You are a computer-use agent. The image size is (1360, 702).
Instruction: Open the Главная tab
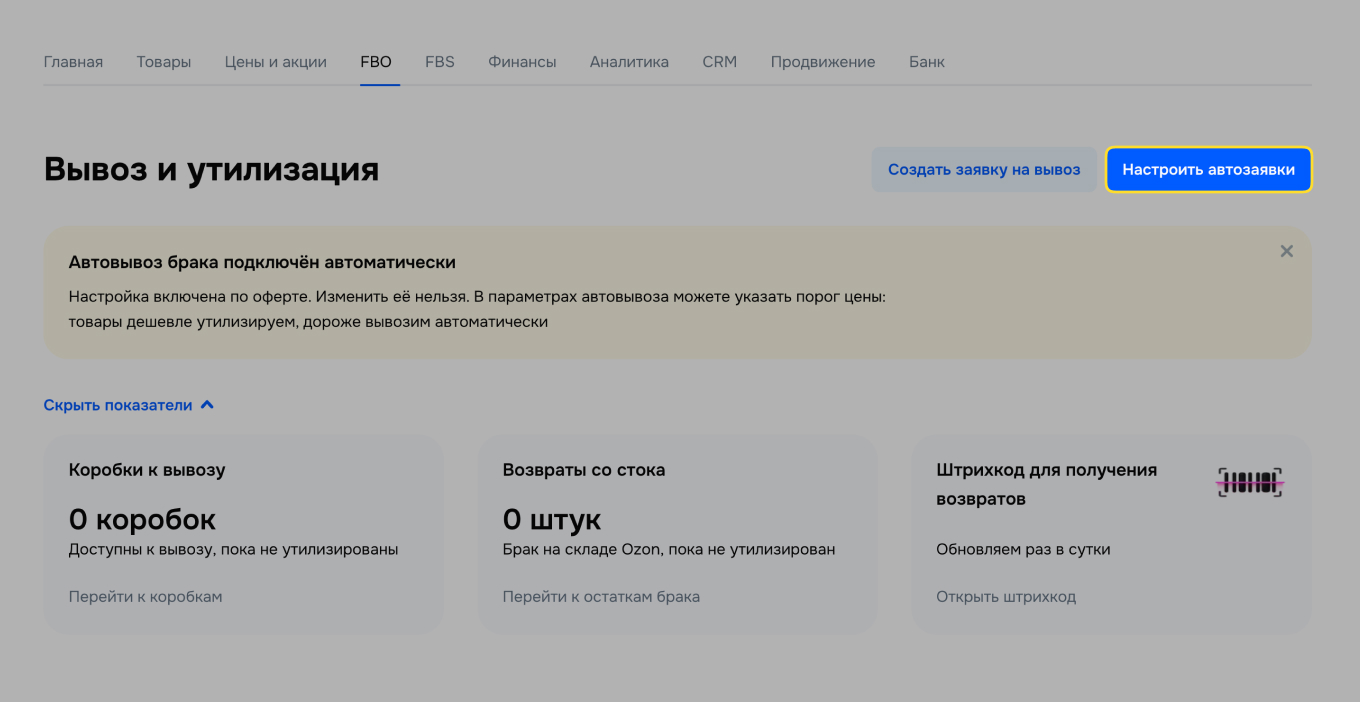[73, 61]
